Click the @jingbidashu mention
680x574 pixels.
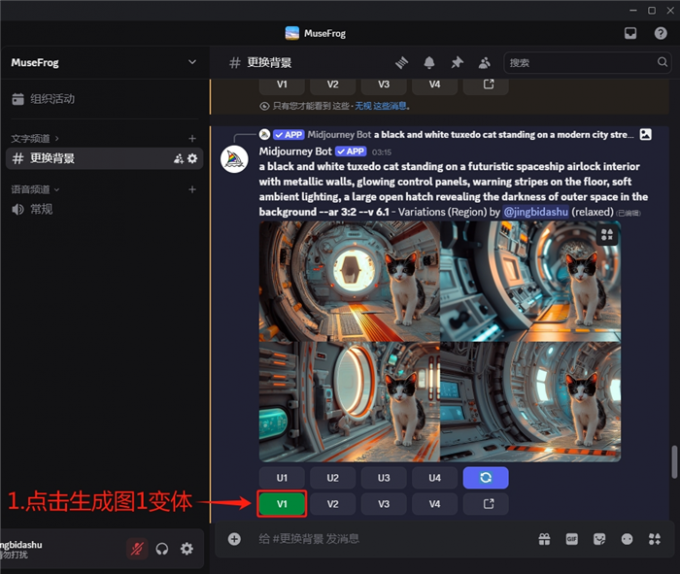point(535,212)
